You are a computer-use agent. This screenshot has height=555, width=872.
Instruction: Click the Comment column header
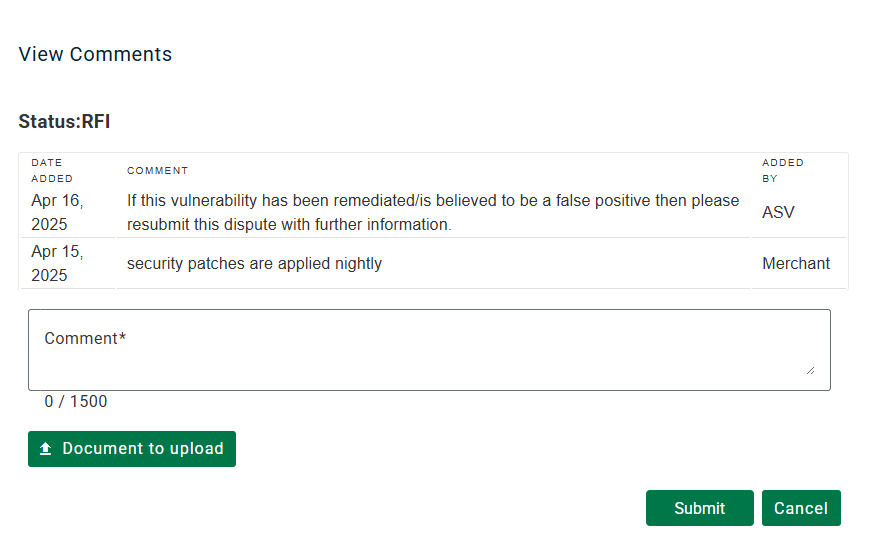pyautogui.click(x=158, y=171)
